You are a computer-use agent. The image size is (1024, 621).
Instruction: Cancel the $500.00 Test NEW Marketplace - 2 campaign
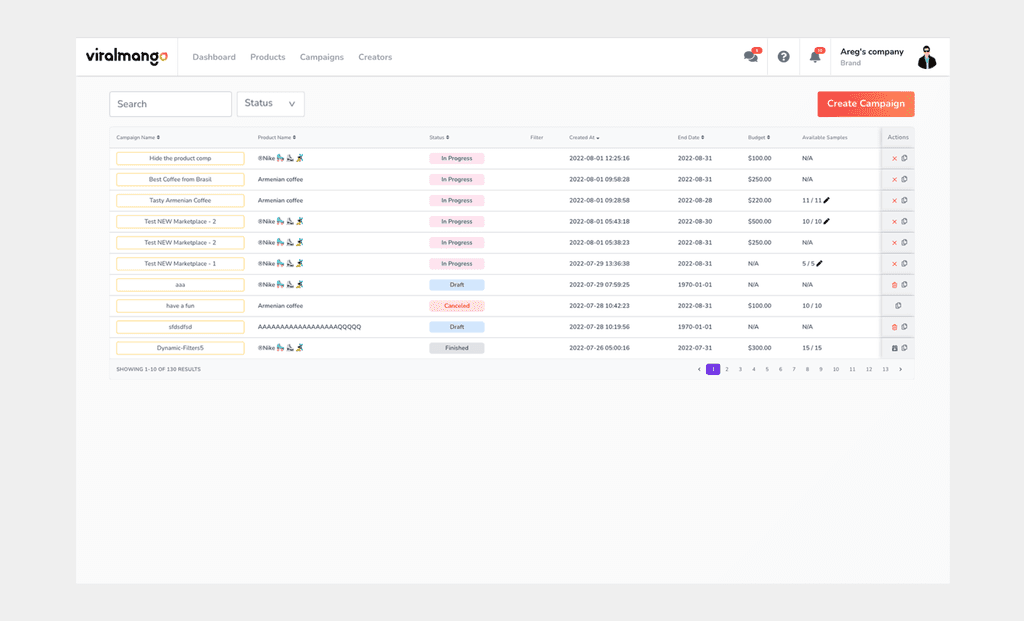pyautogui.click(x=895, y=222)
